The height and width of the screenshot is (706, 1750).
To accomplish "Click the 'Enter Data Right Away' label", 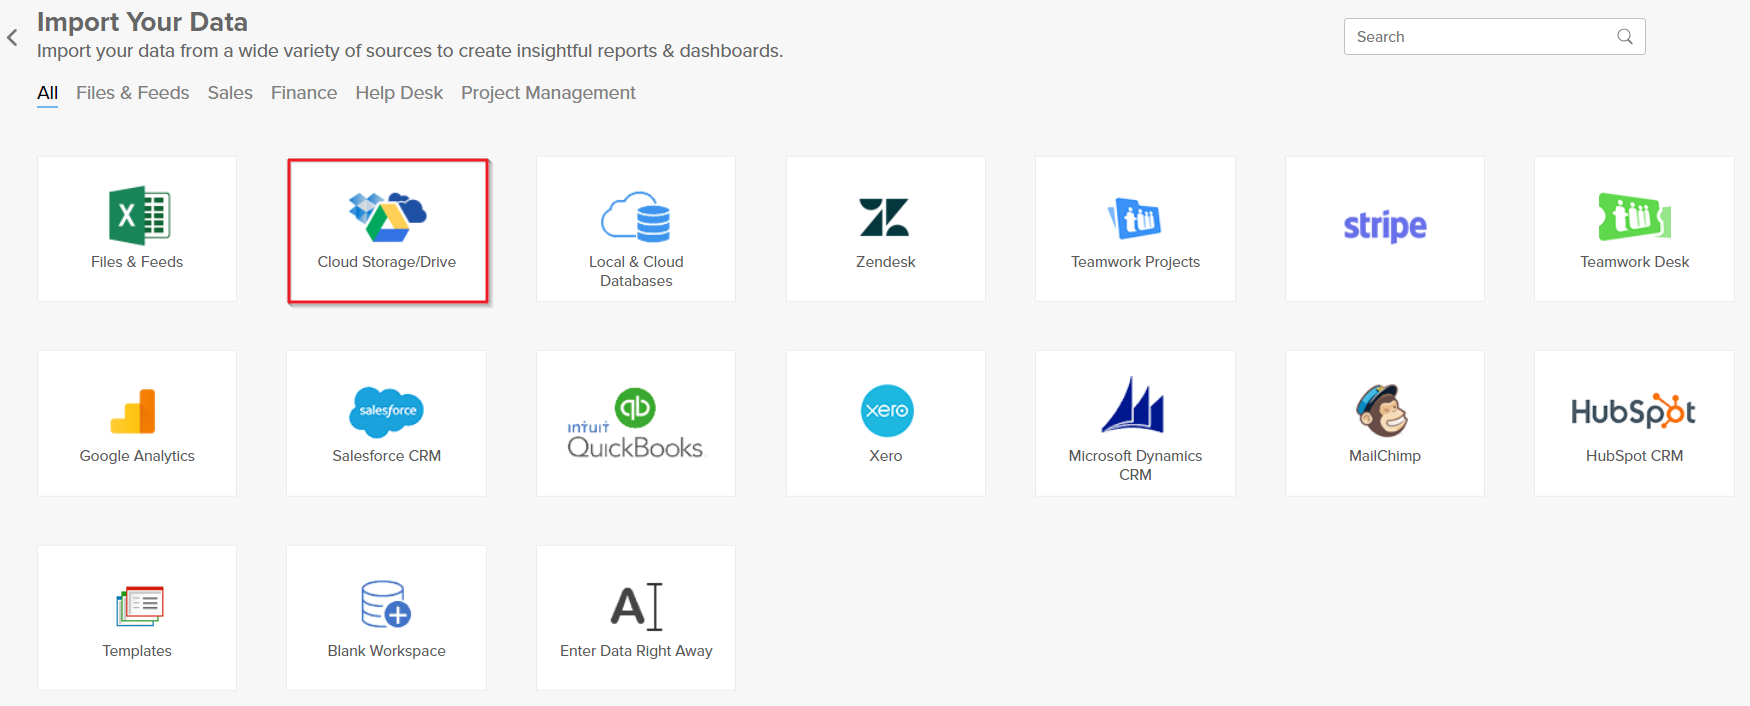I will tap(636, 651).
